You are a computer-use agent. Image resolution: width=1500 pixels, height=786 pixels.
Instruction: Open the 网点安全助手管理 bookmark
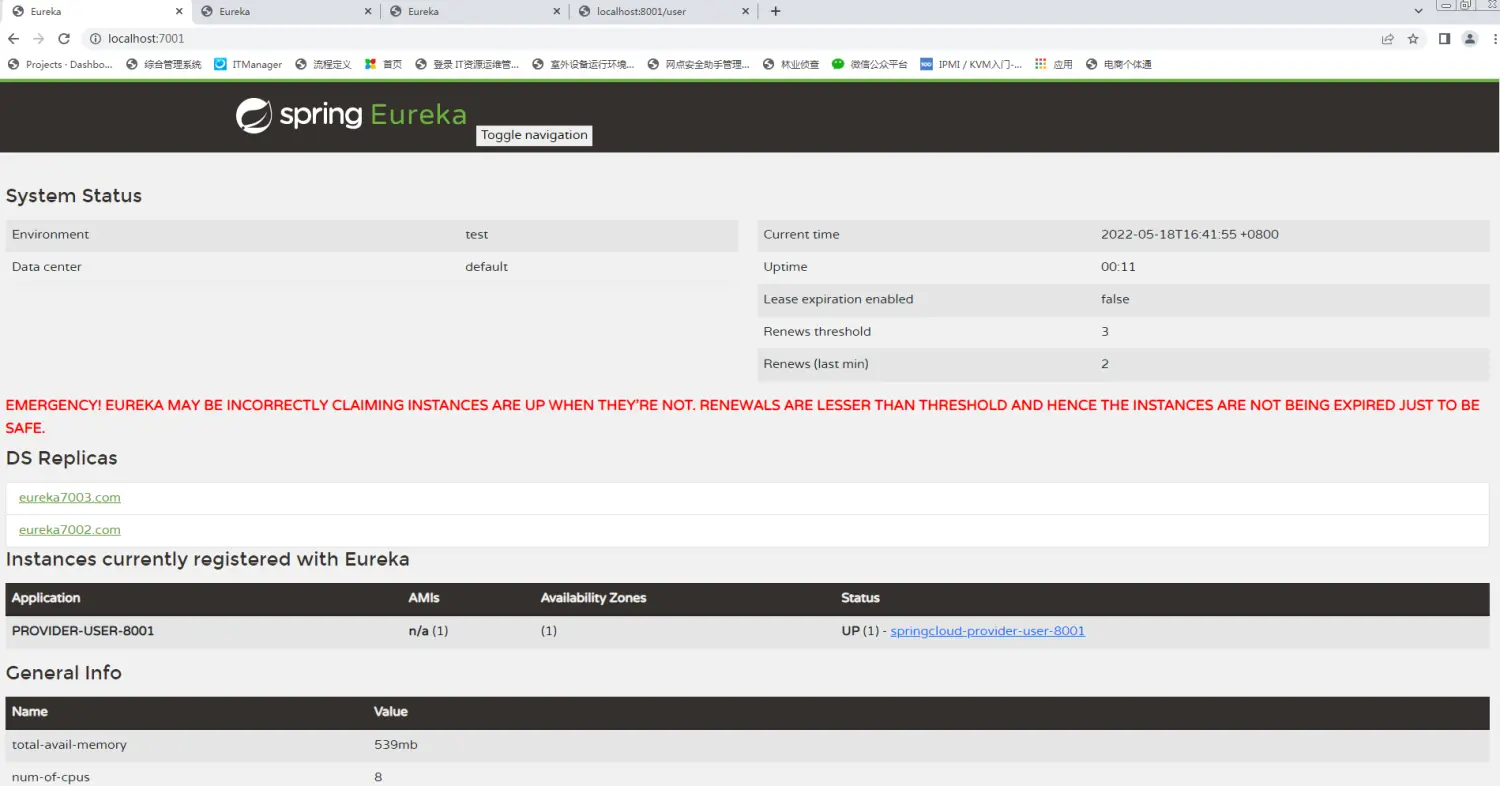pos(699,64)
